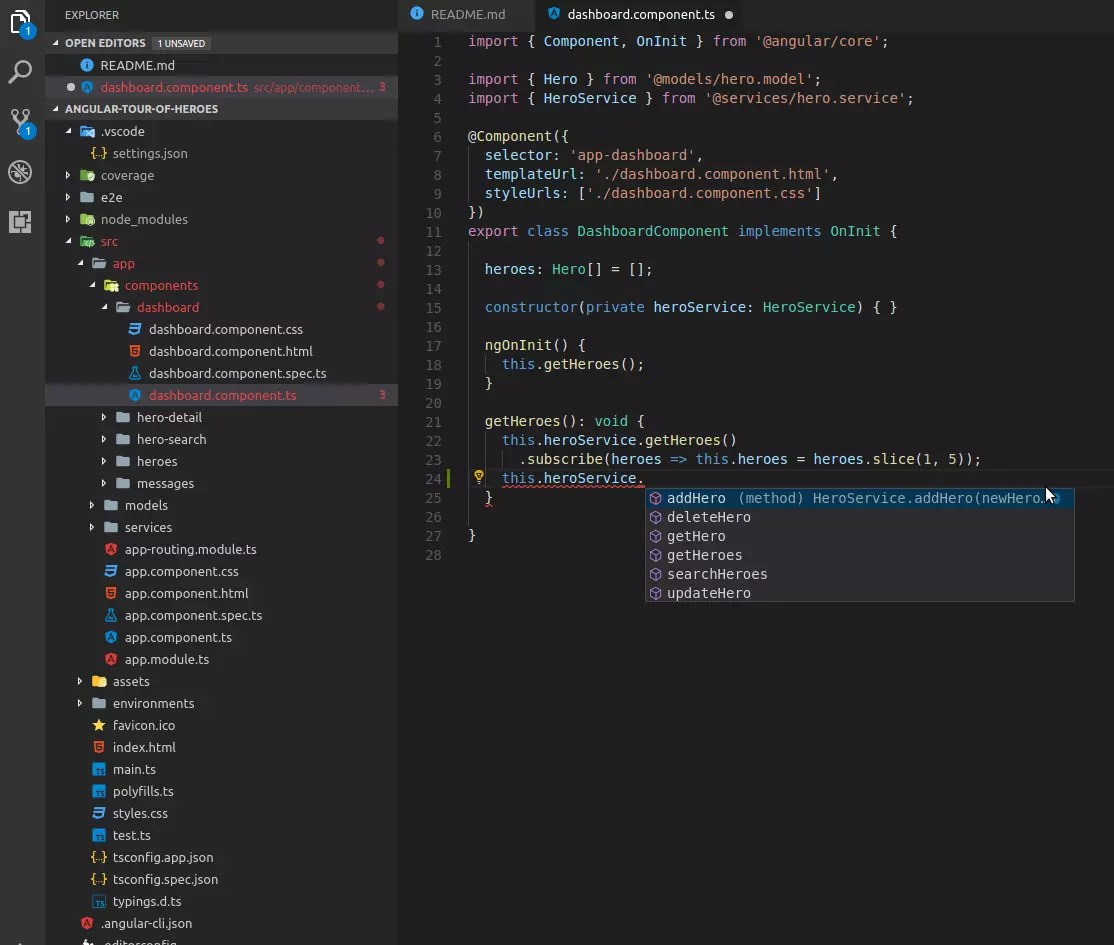Click the CSS icon beside styles.css

[99, 813]
